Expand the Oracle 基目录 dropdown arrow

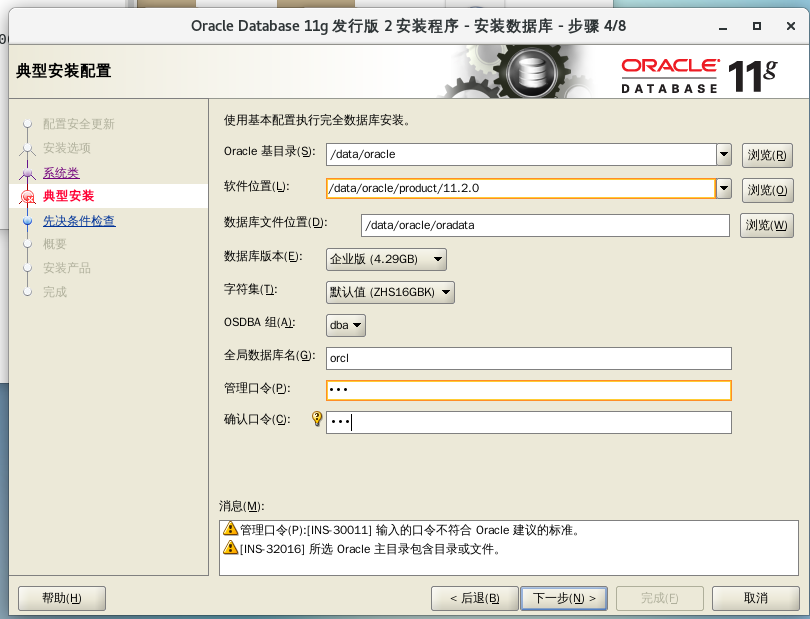point(724,154)
